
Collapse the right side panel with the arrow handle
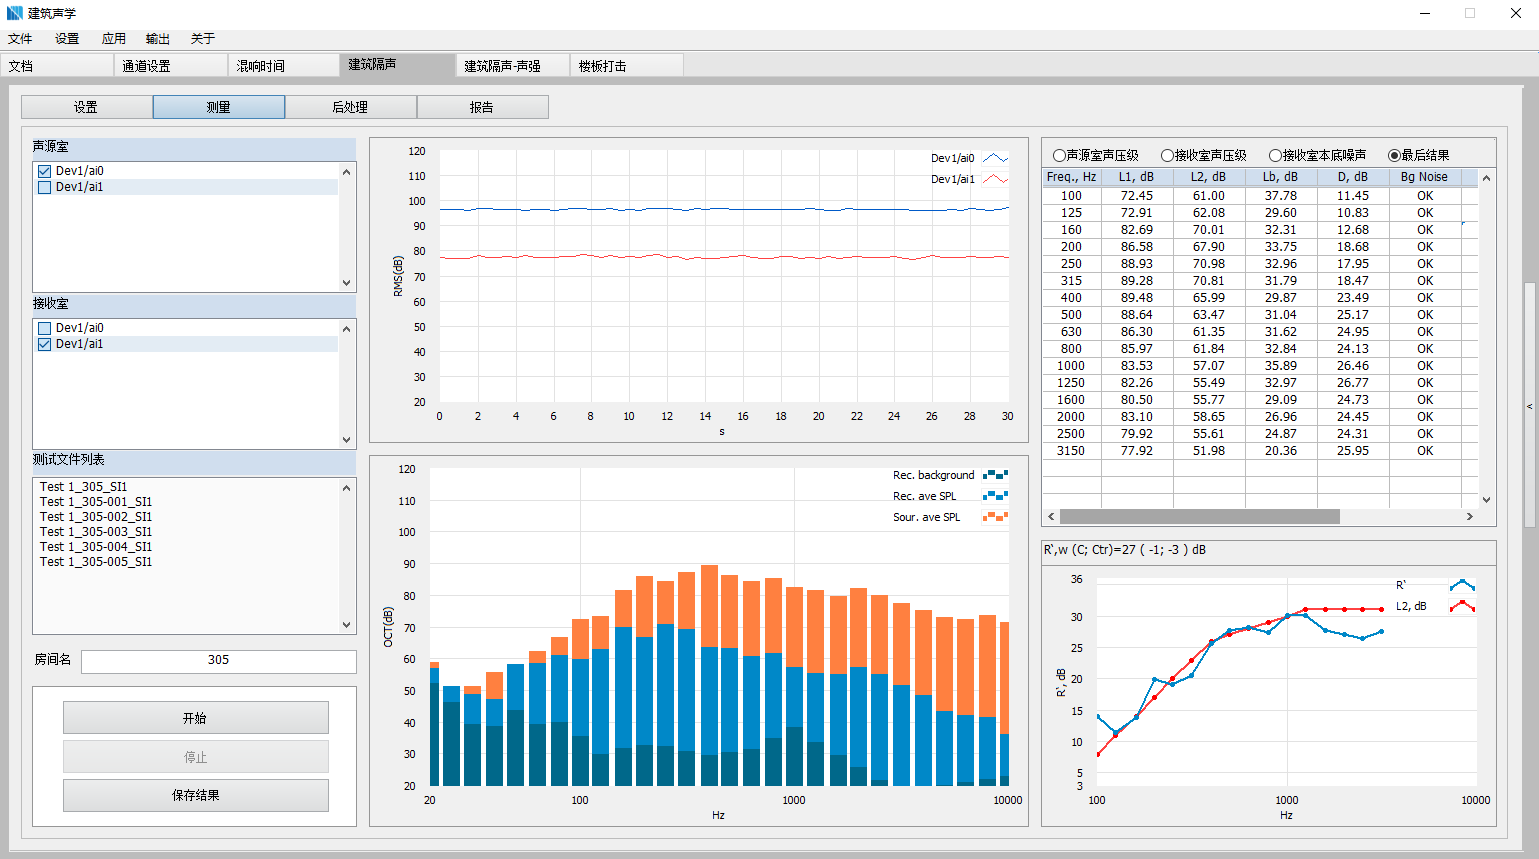point(1529,406)
